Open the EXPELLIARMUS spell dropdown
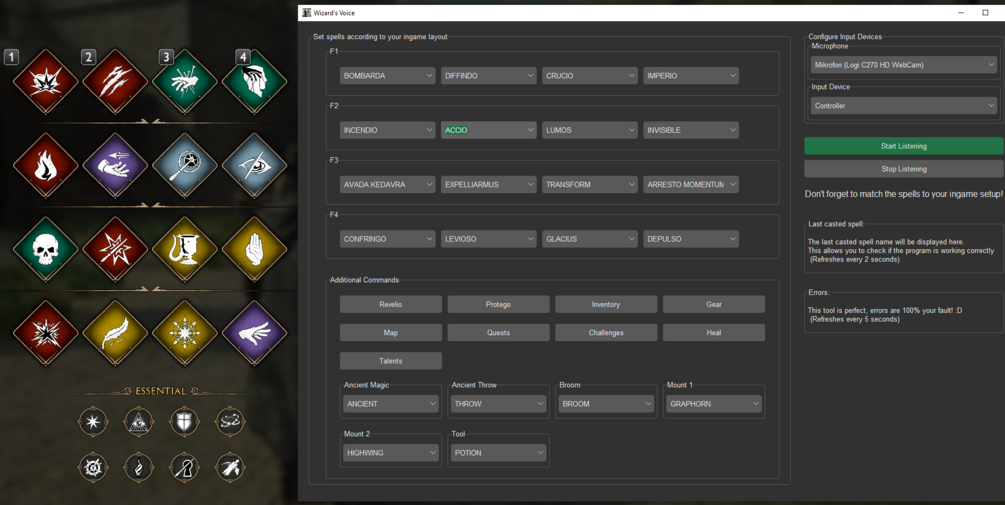The height and width of the screenshot is (505, 1005). pos(489,185)
